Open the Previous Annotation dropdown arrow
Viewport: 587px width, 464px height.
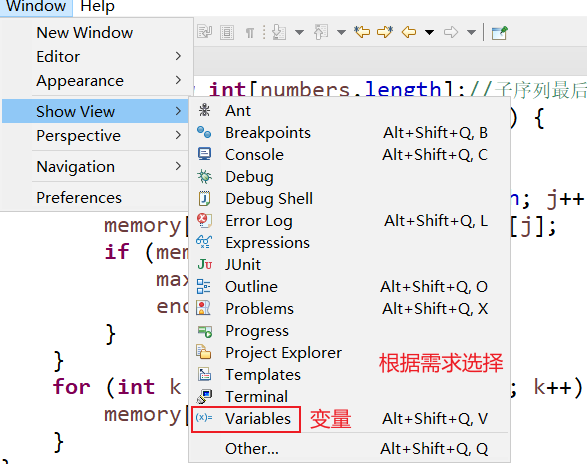coord(341,33)
